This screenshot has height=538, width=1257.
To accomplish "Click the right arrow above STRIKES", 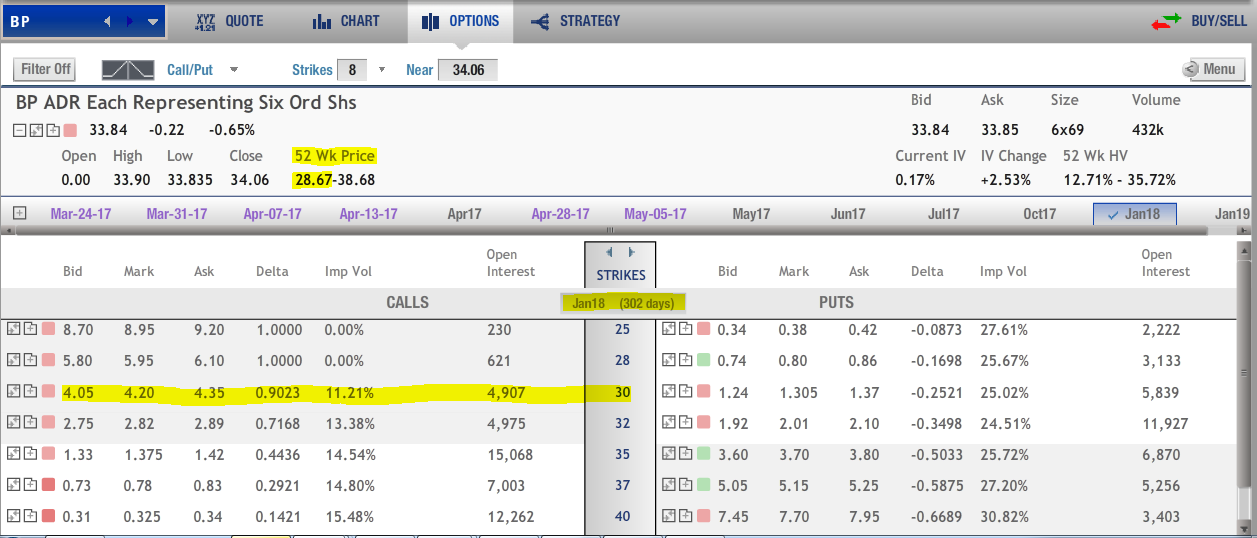I will tap(631, 253).
